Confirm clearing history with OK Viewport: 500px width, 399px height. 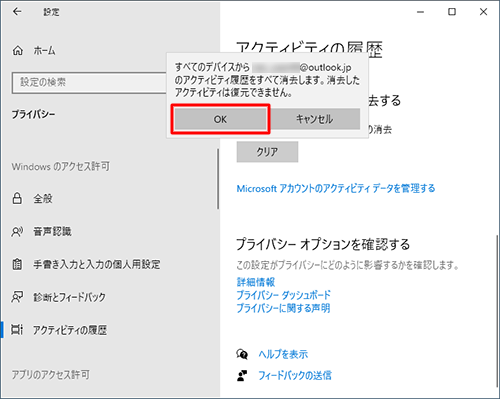point(220,119)
